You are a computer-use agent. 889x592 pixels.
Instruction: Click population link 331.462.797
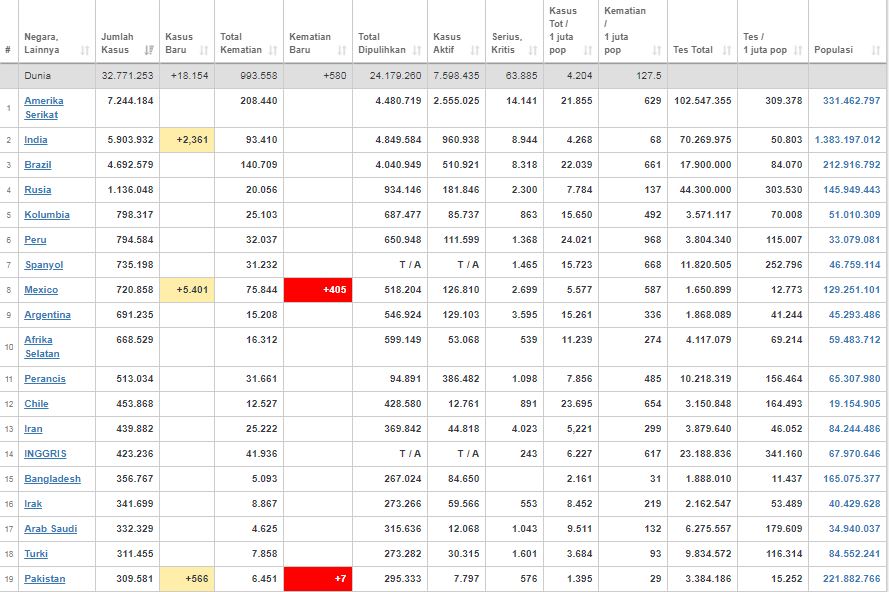pyautogui.click(x=851, y=100)
